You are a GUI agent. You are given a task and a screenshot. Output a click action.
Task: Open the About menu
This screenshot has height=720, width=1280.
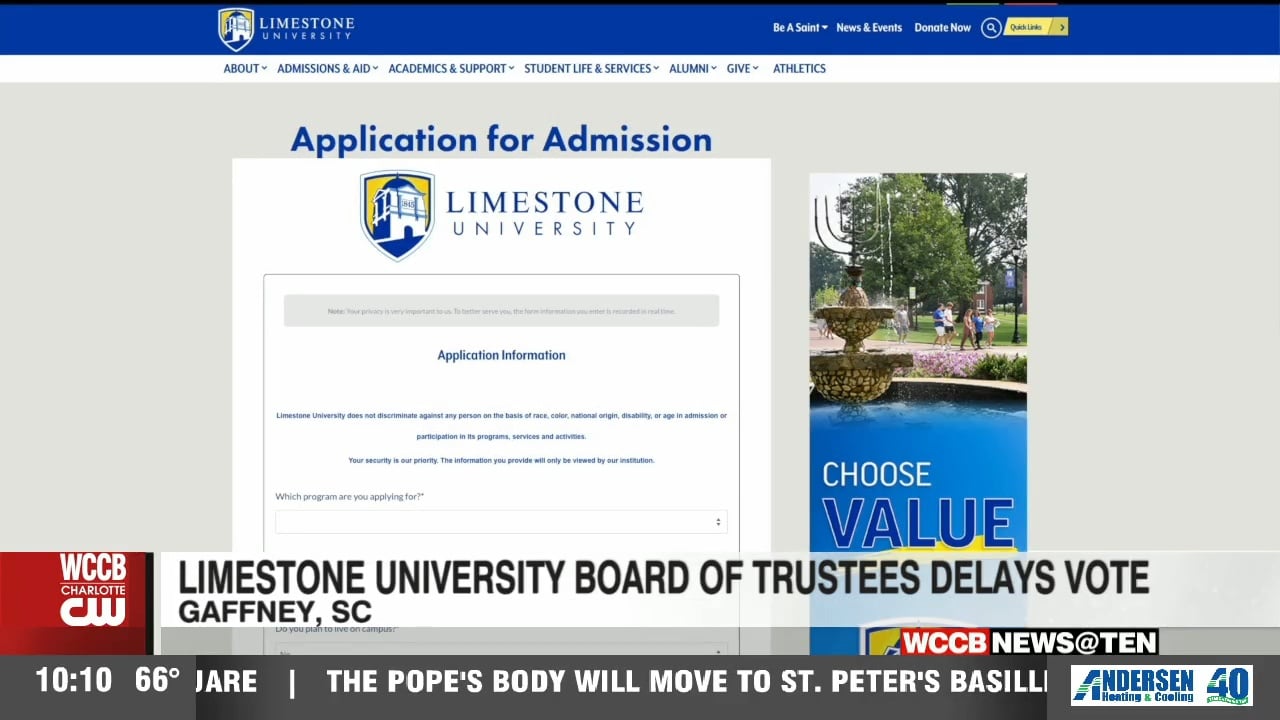(x=245, y=69)
